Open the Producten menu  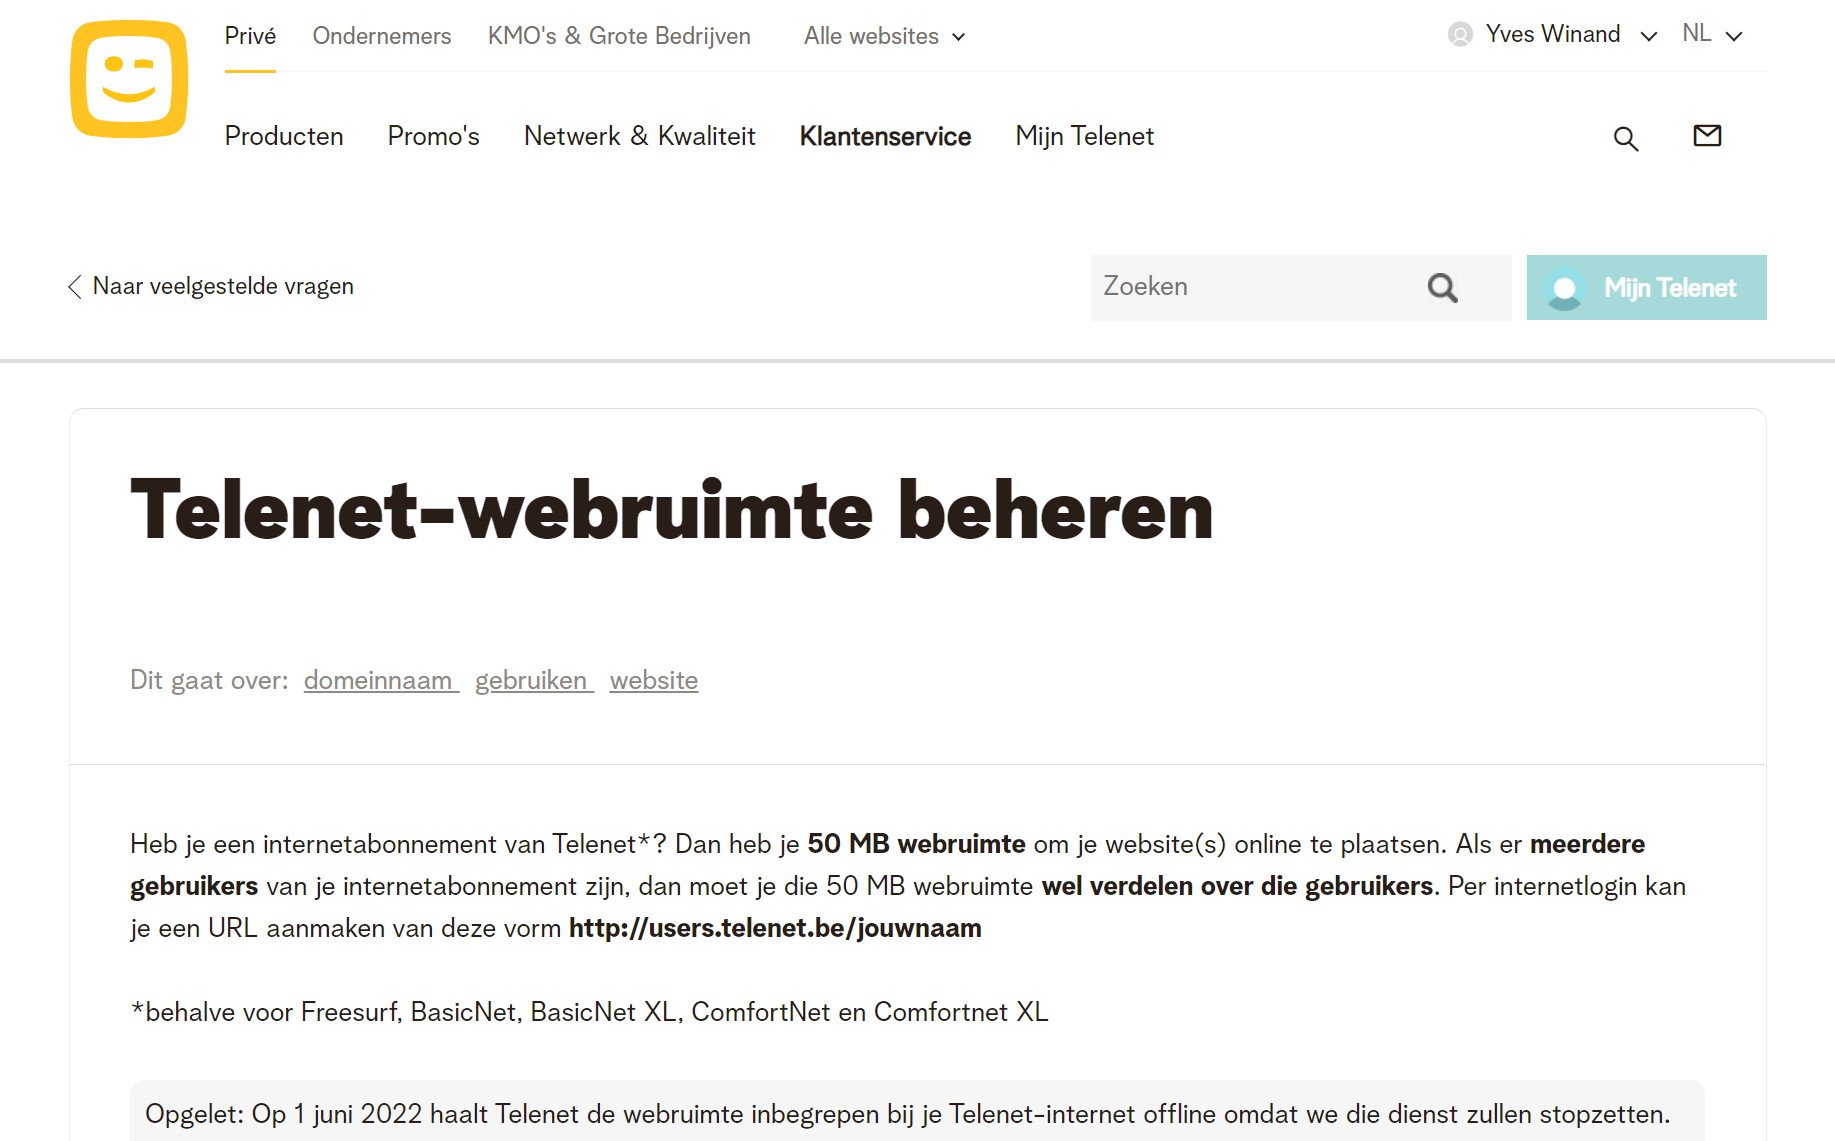click(284, 136)
